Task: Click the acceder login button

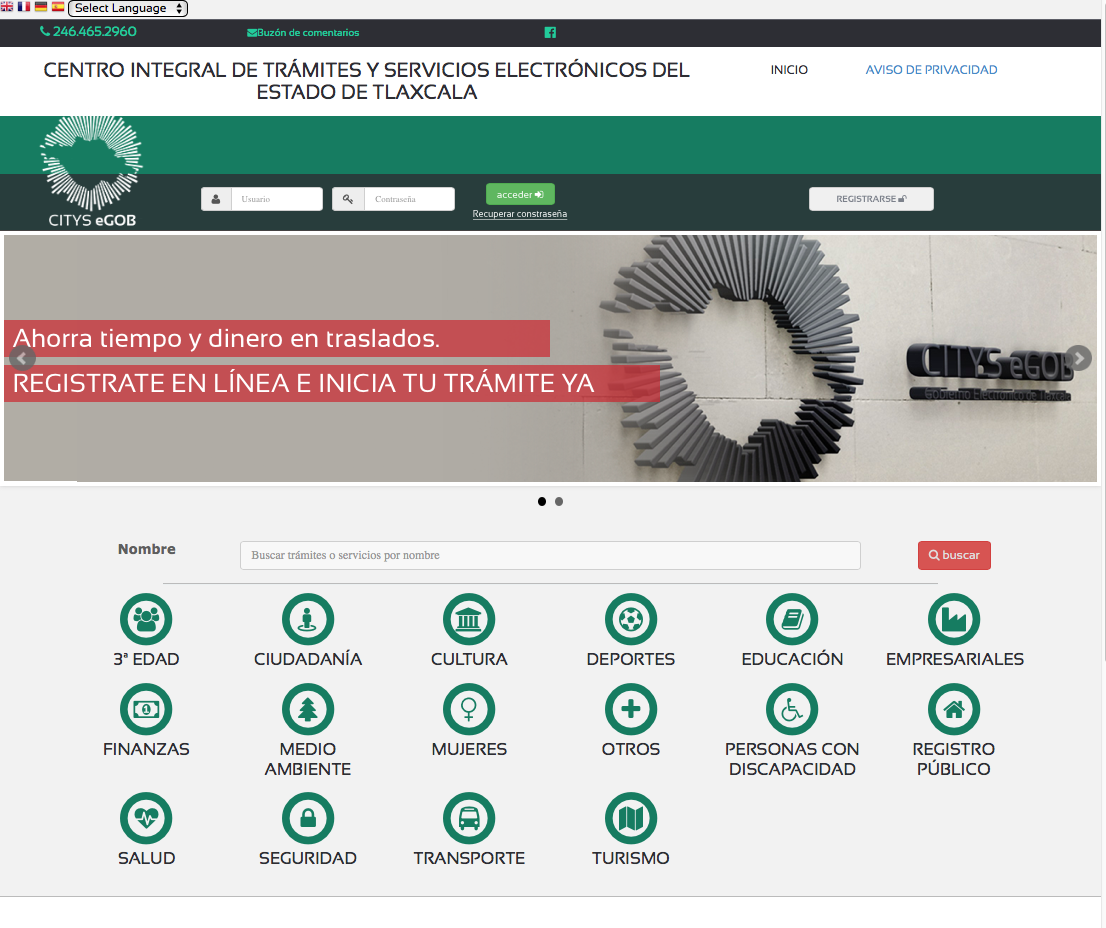Action: pos(520,194)
